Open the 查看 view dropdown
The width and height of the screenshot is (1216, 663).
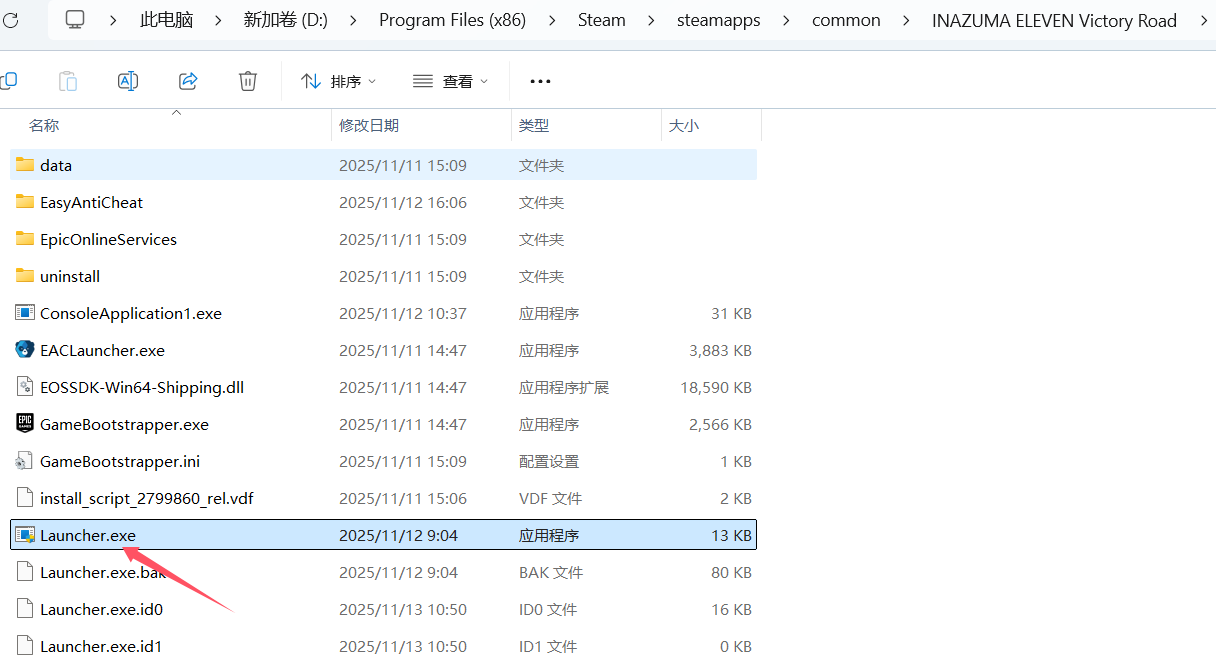451,81
